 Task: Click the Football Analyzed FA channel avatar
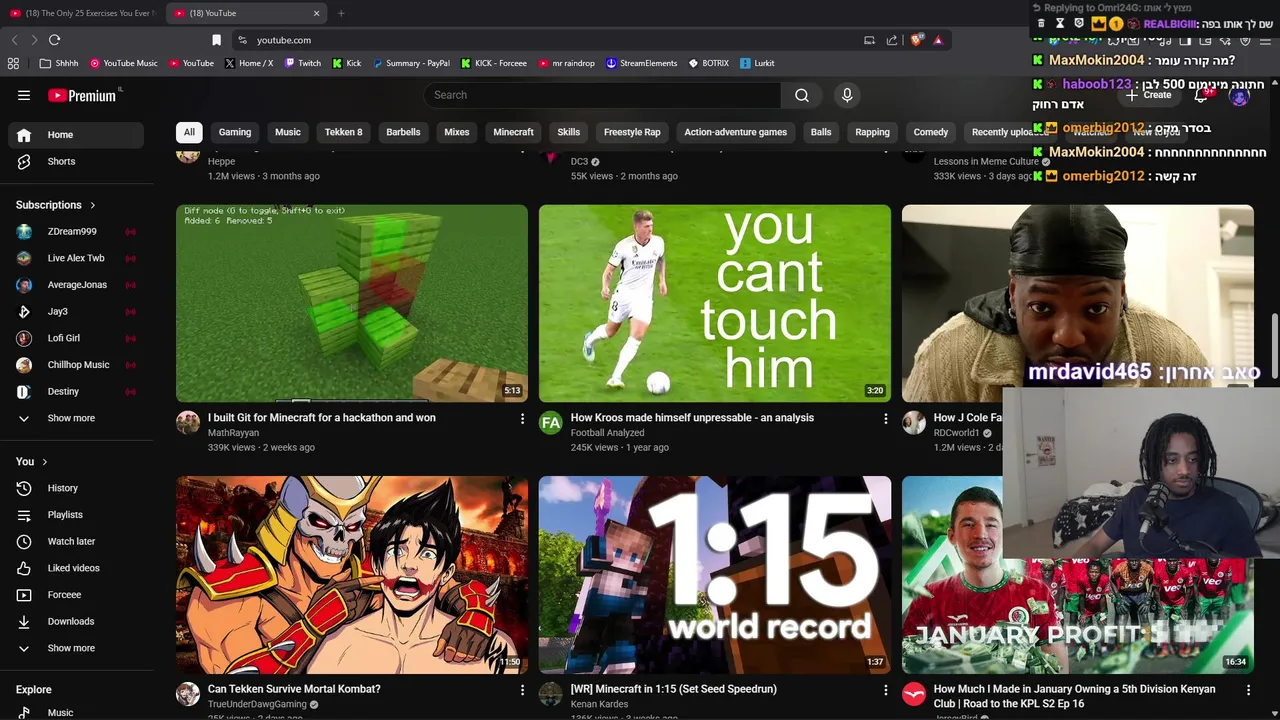[x=551, y=423]
